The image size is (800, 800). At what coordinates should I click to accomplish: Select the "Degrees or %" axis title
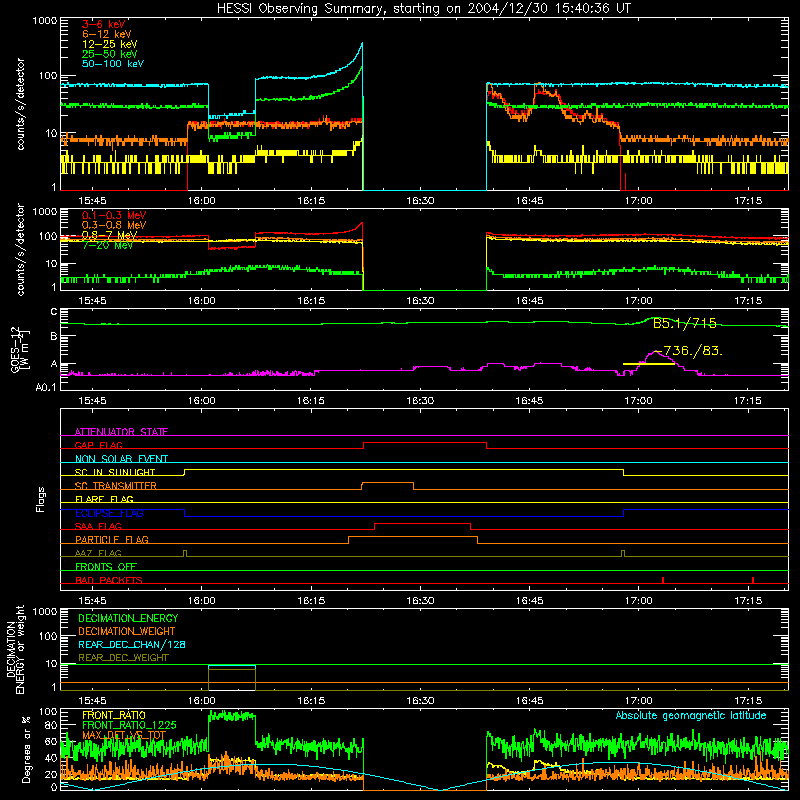click(25, 749)
